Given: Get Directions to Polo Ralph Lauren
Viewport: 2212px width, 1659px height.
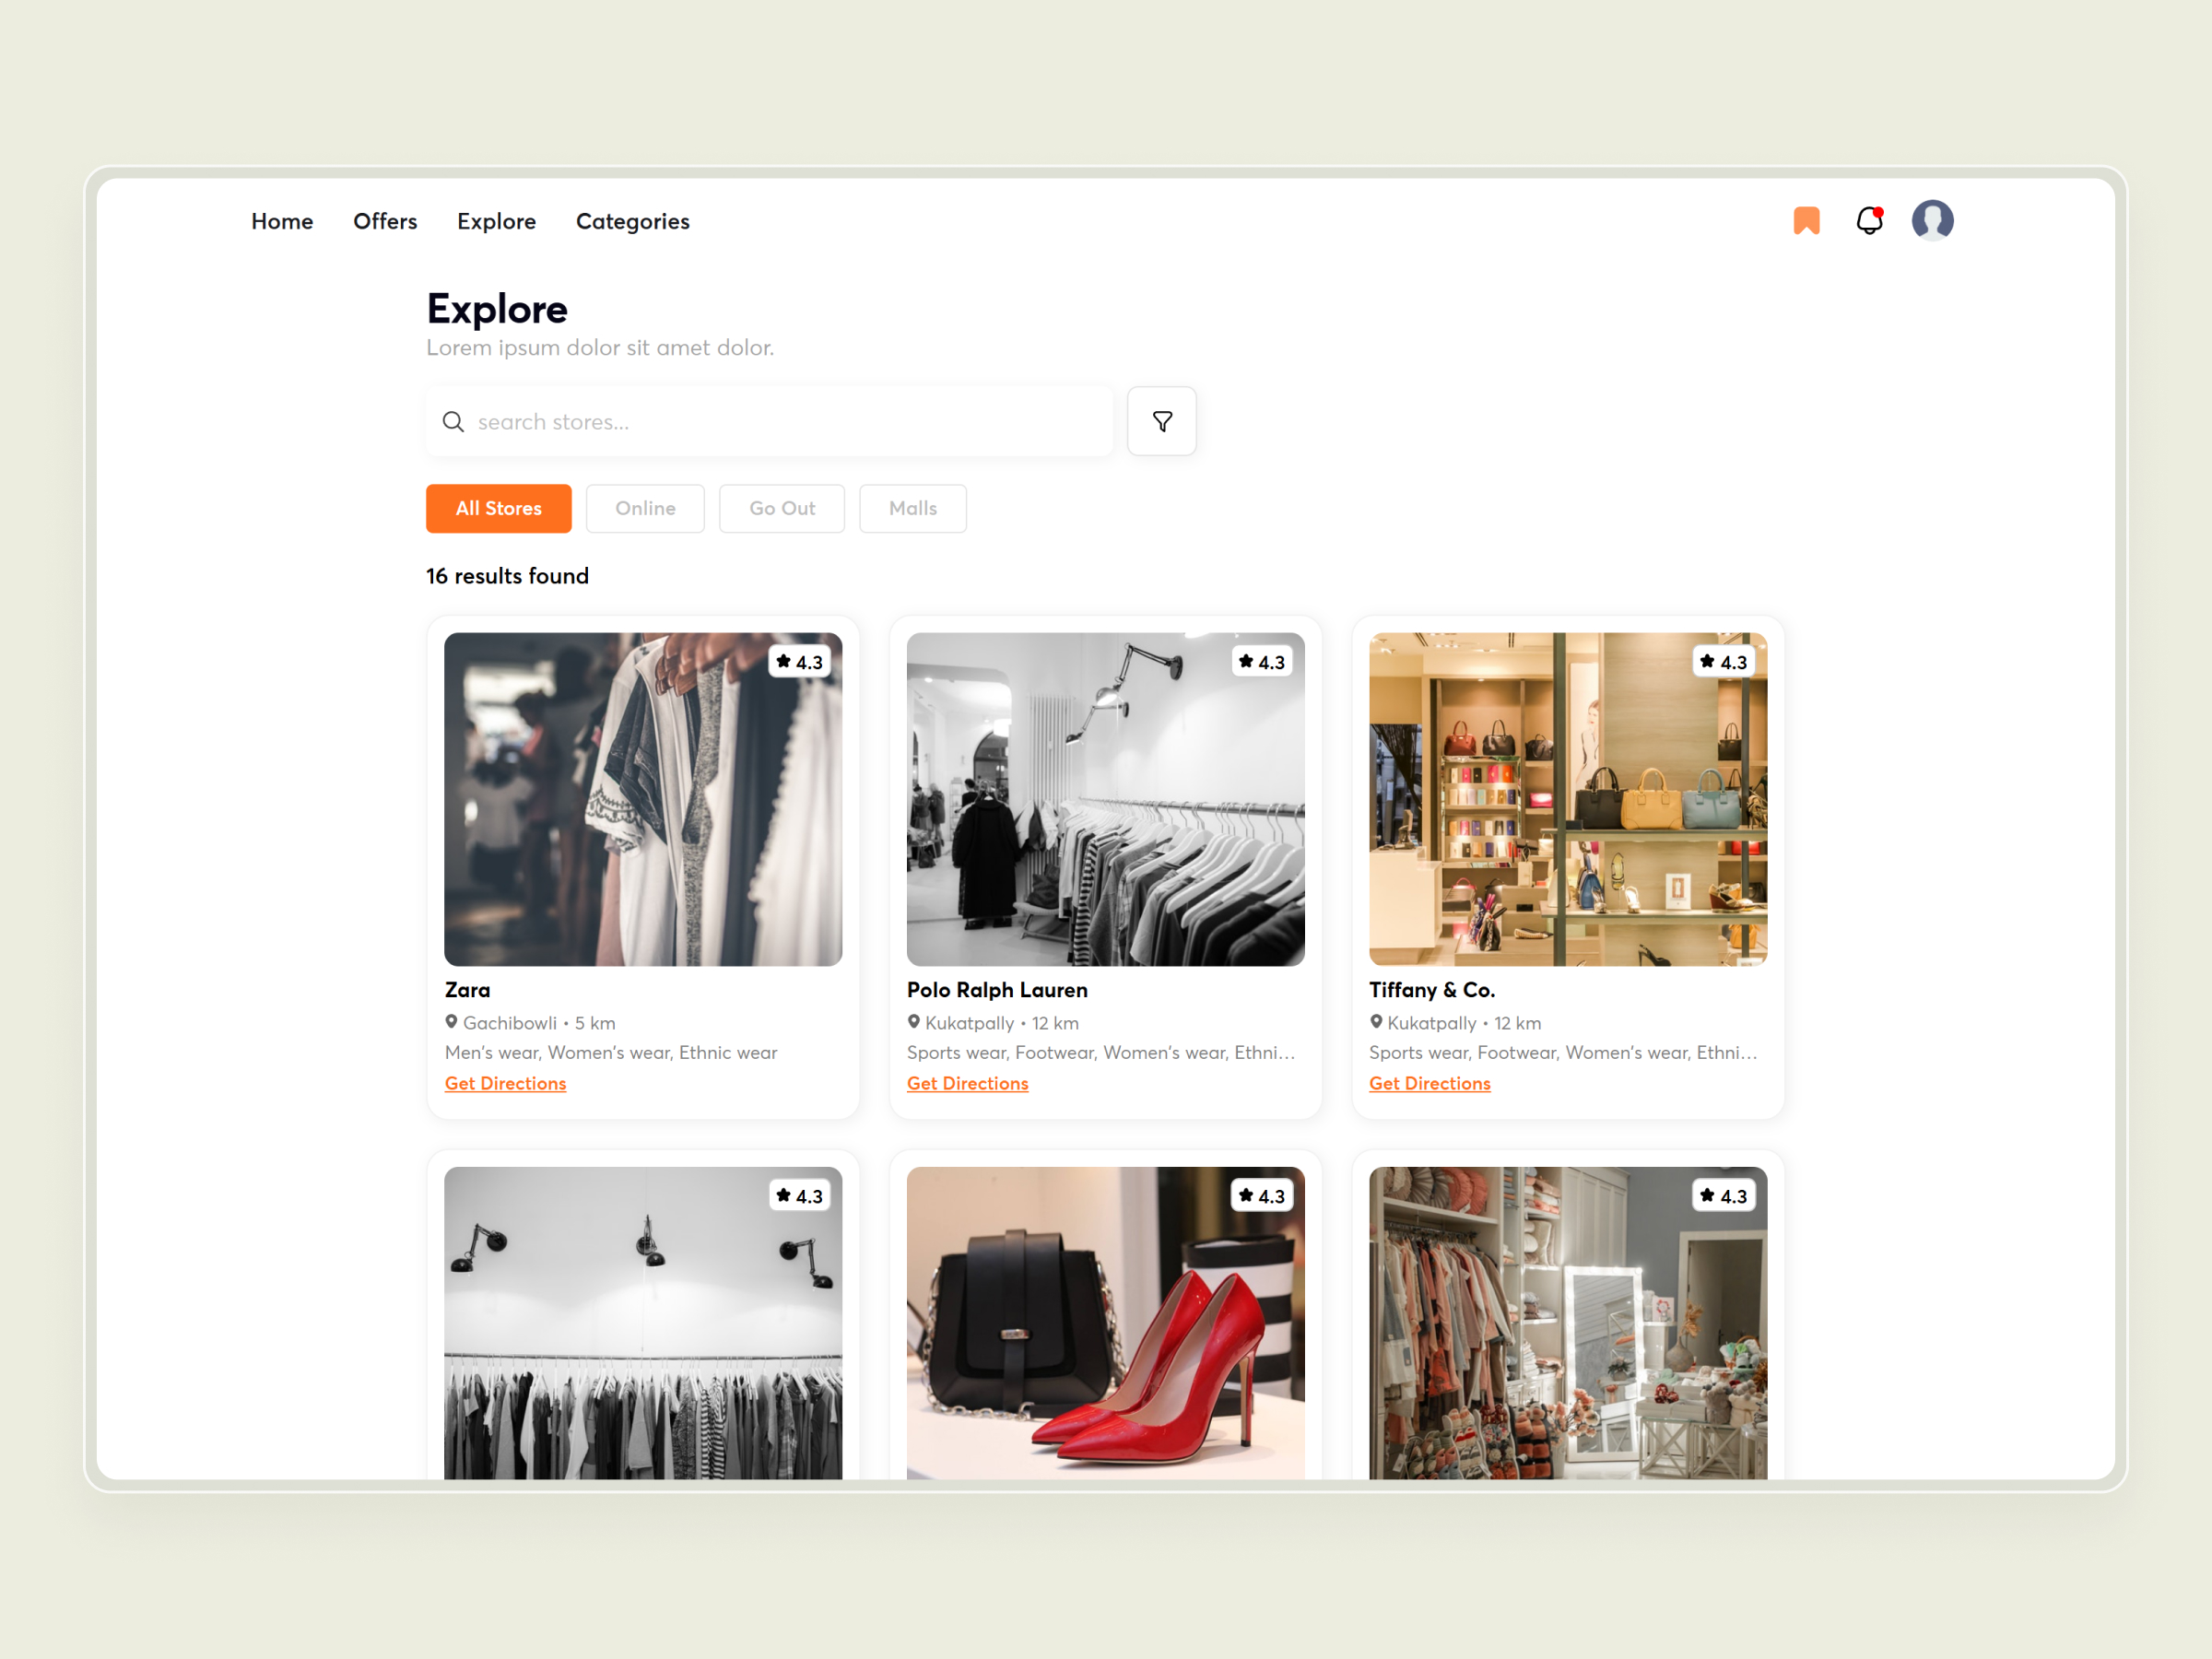Looking at the screenshot, I should click(x=967, y=1083).
